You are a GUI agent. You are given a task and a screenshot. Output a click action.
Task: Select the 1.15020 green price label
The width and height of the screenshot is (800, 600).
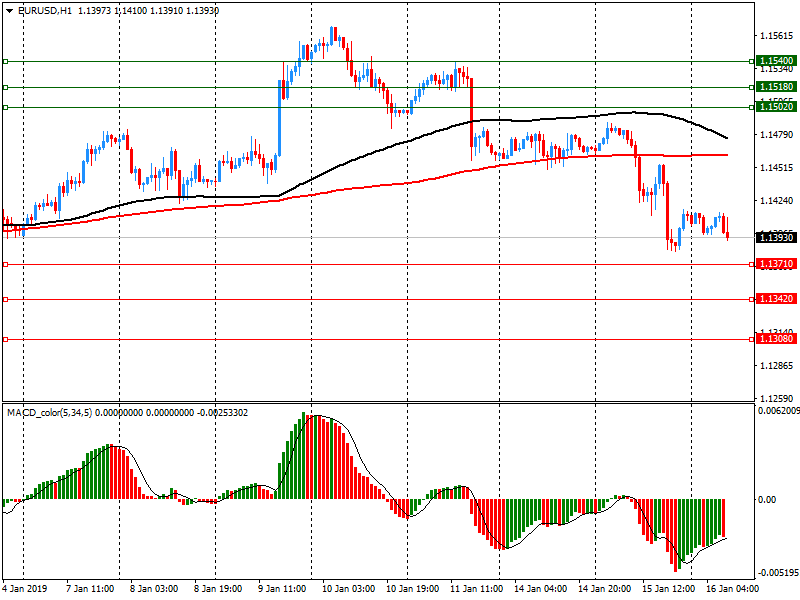[x=776, y=106]
